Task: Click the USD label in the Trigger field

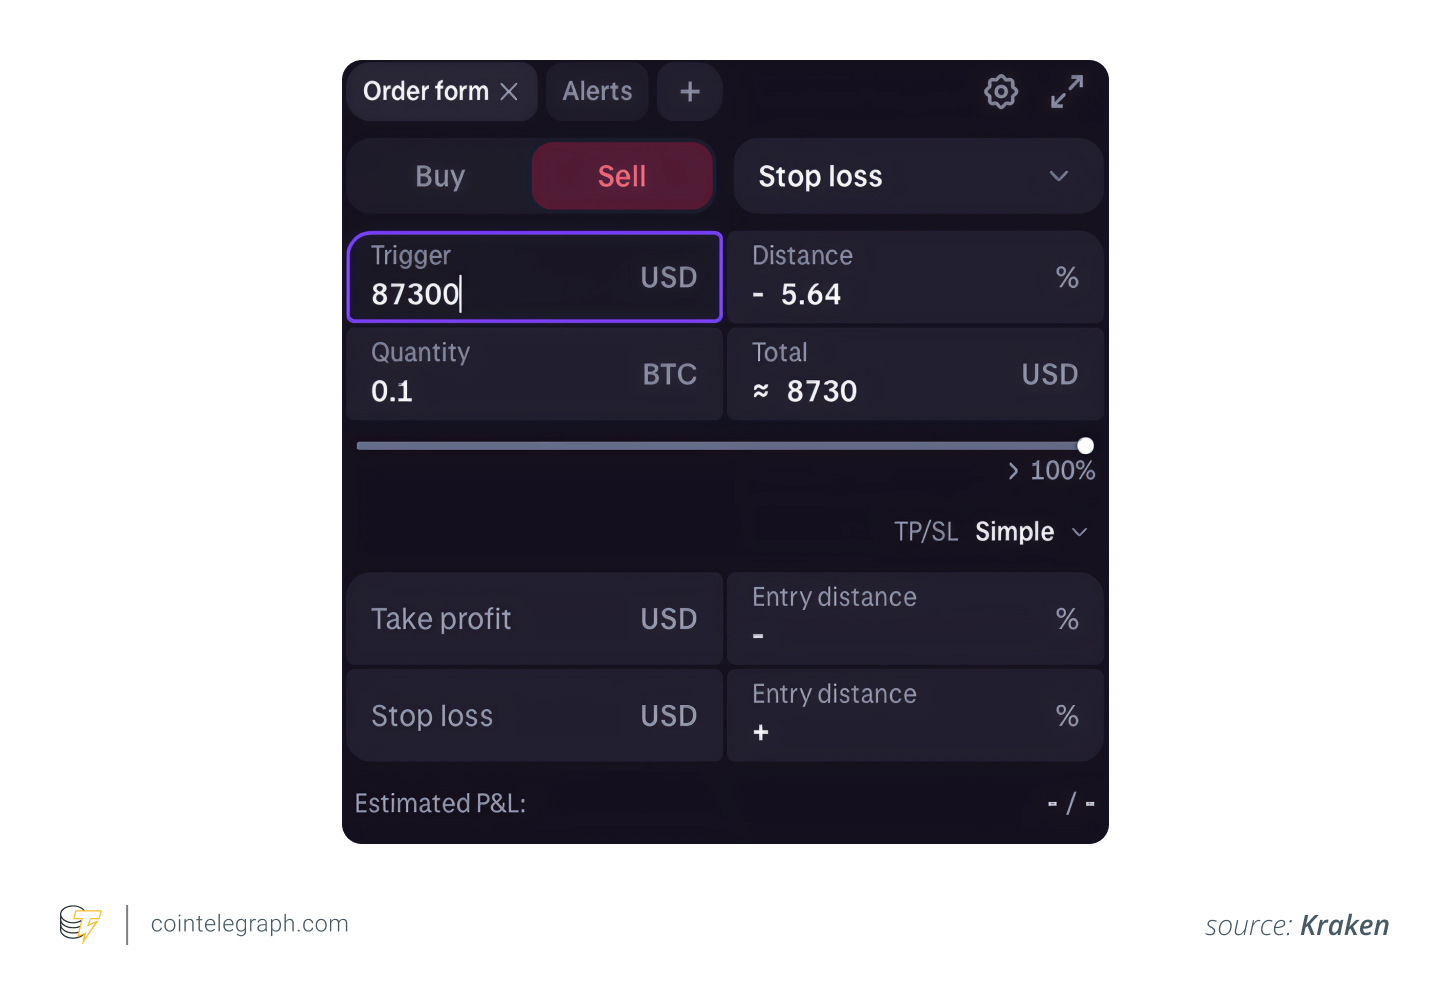Action: tap(668, 278)
